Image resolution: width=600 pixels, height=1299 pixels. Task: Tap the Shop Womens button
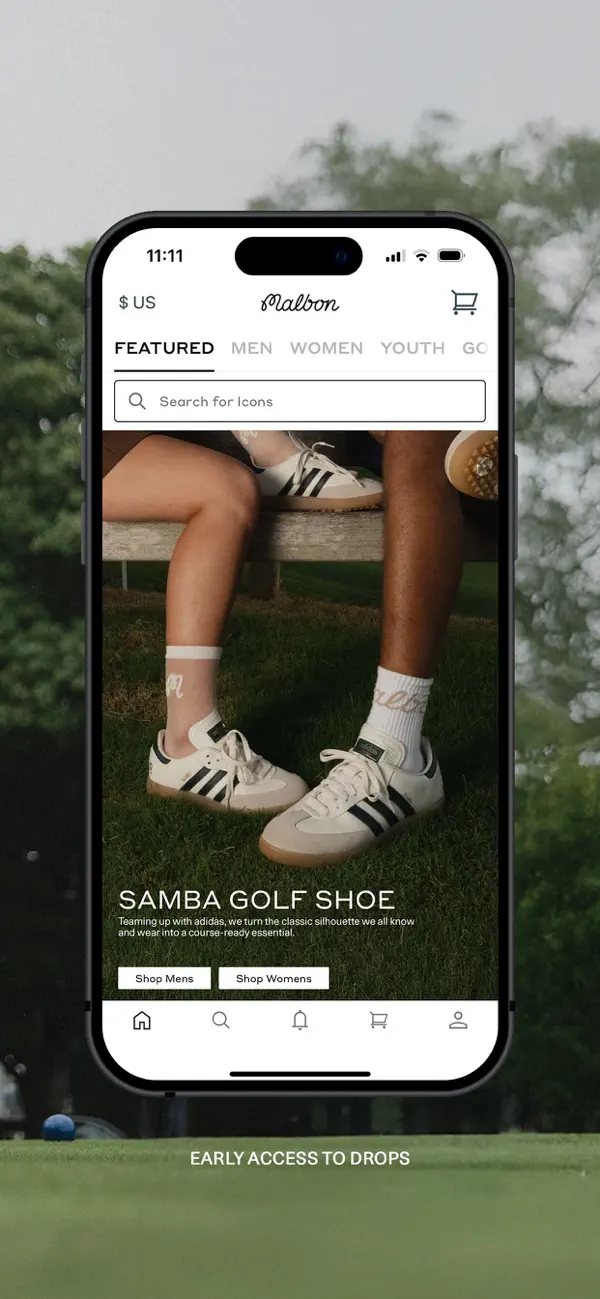point(274,978)
